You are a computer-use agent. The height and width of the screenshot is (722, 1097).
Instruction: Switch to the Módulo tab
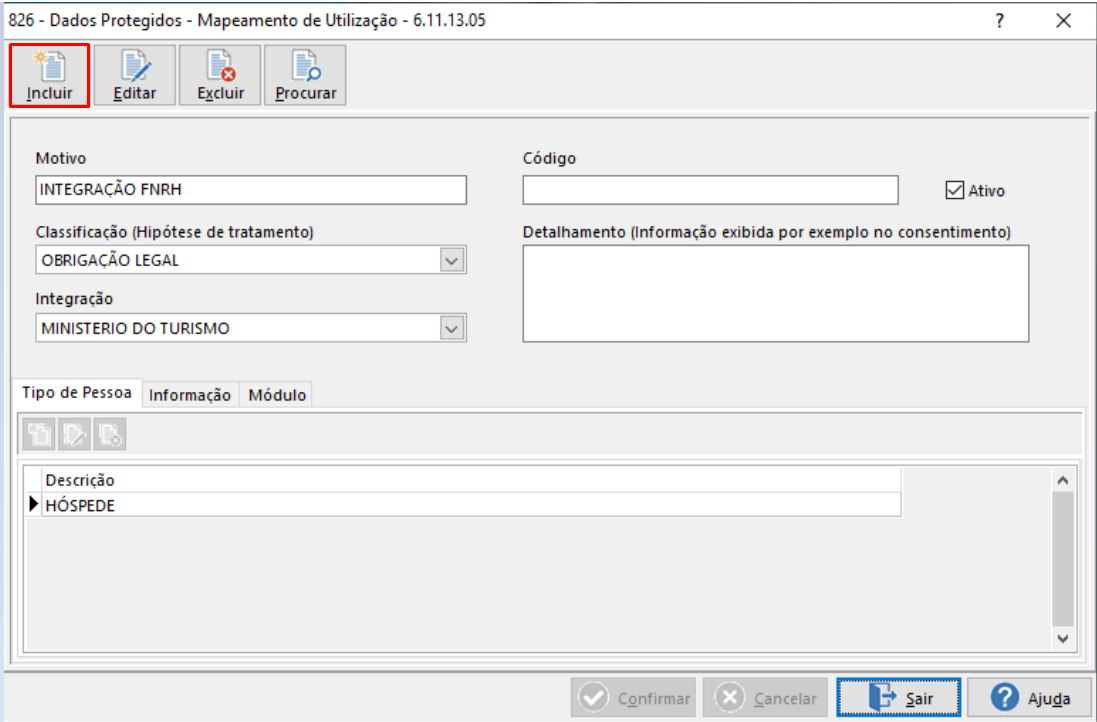click(x=277, y=395)
